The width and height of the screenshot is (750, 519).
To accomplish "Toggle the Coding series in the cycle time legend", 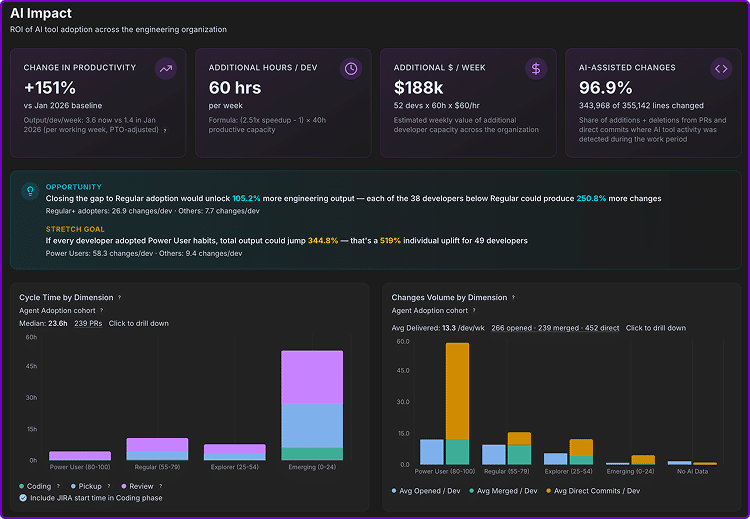I will click(35, 486).
